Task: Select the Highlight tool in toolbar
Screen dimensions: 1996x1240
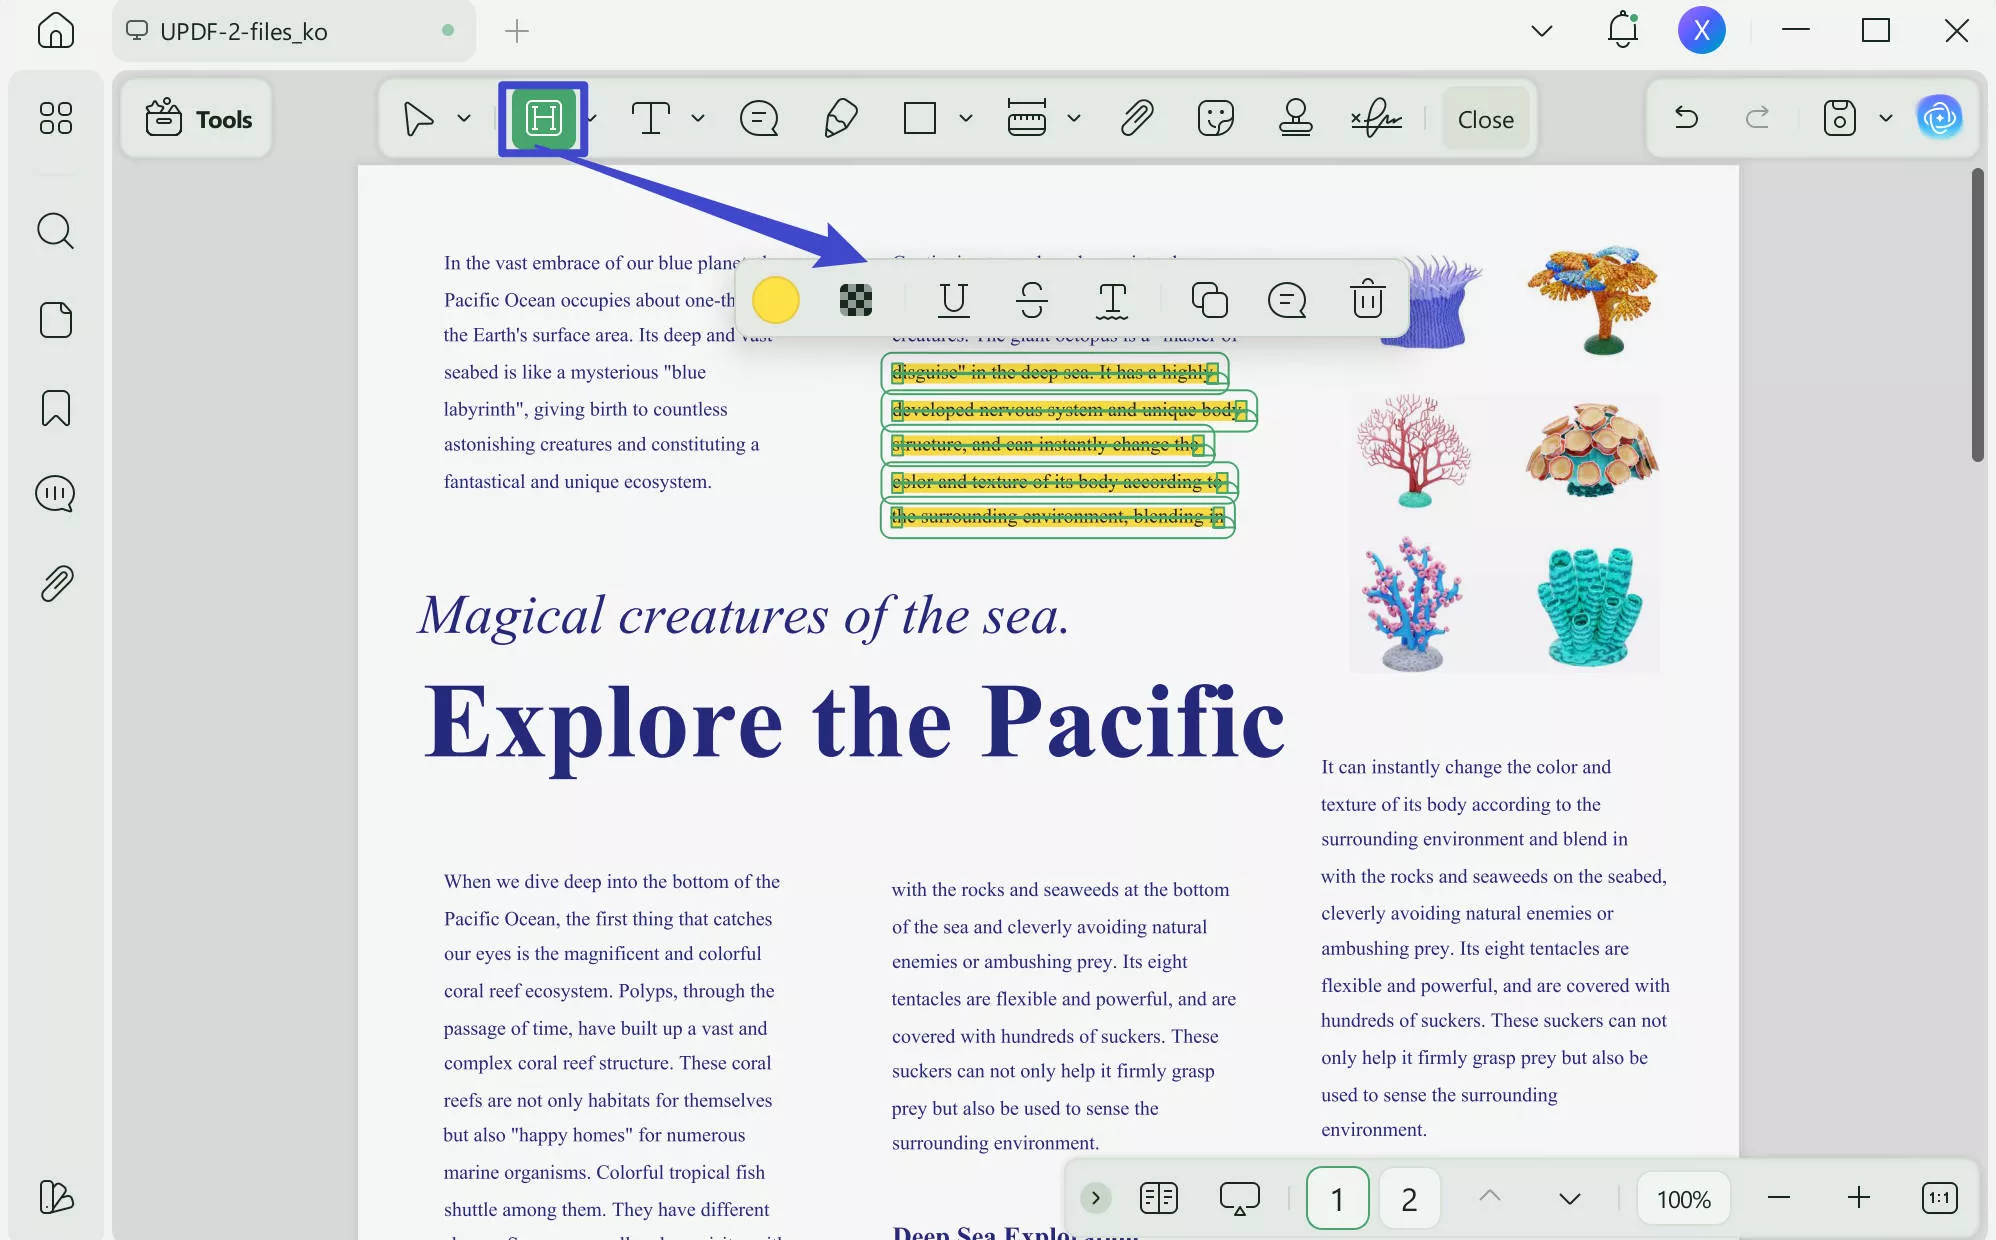Action: point(543,119)
